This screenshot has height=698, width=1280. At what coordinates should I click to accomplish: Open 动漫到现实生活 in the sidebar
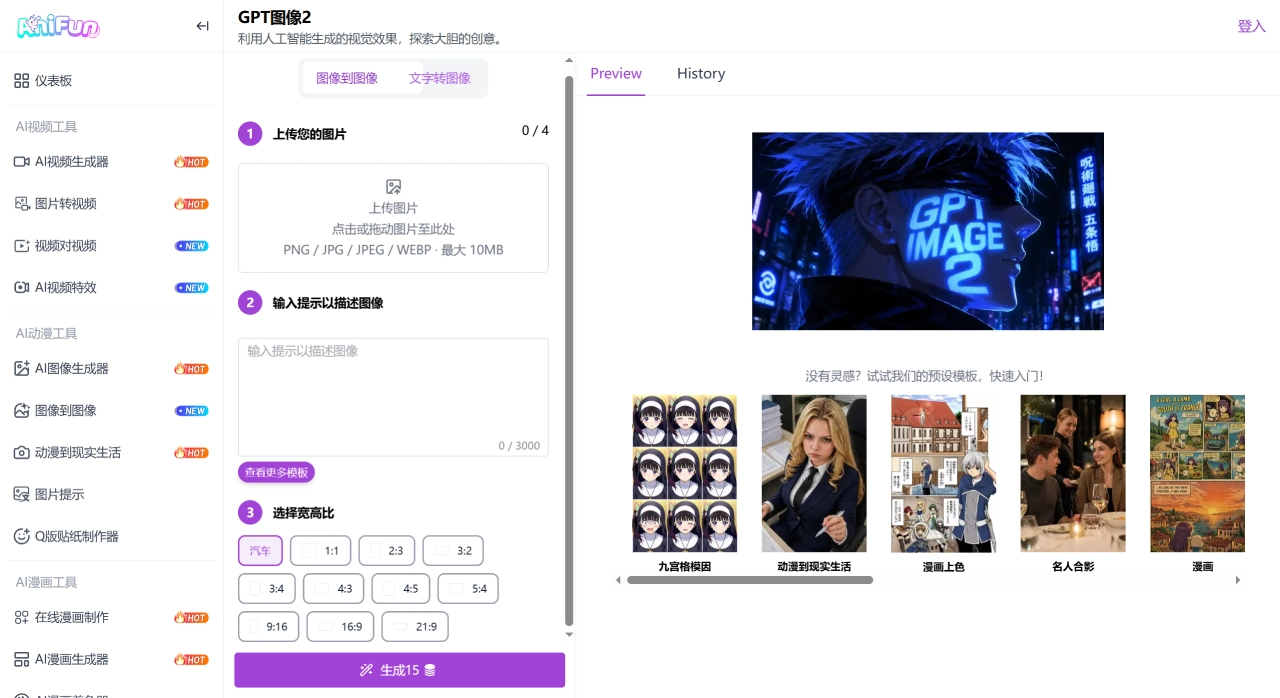(111, 453)
